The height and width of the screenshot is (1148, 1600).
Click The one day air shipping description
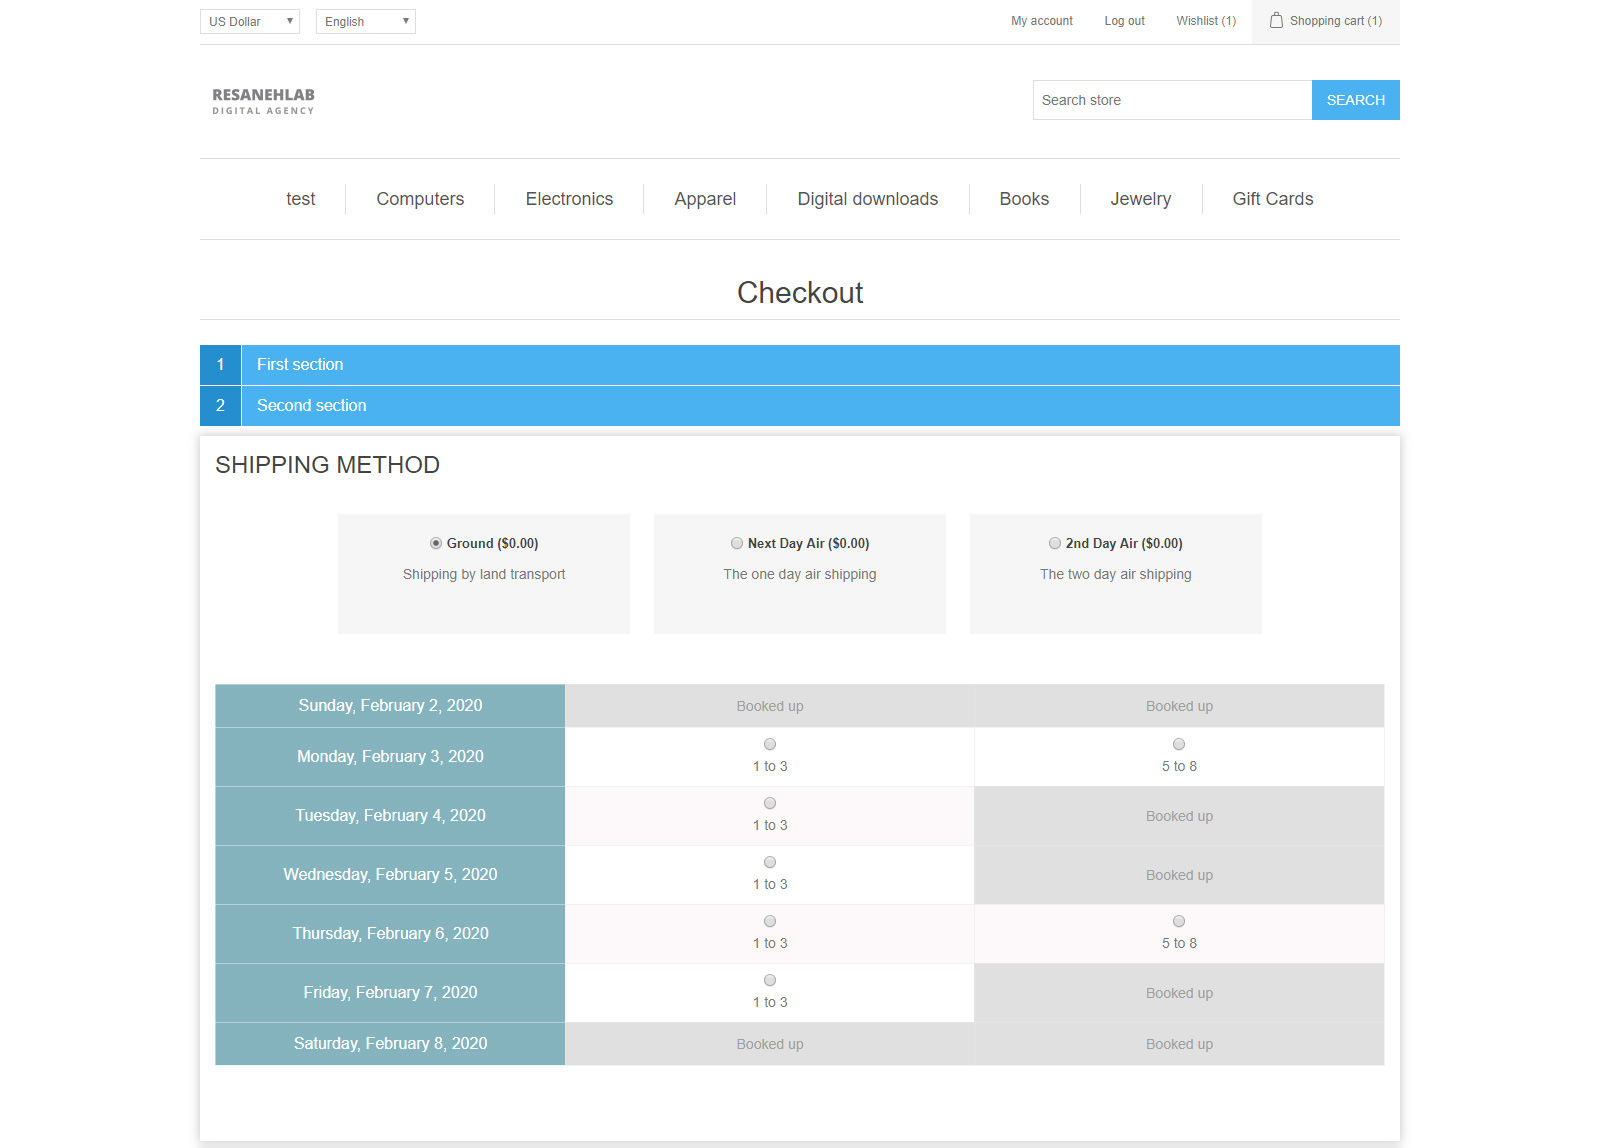point(800,574)
